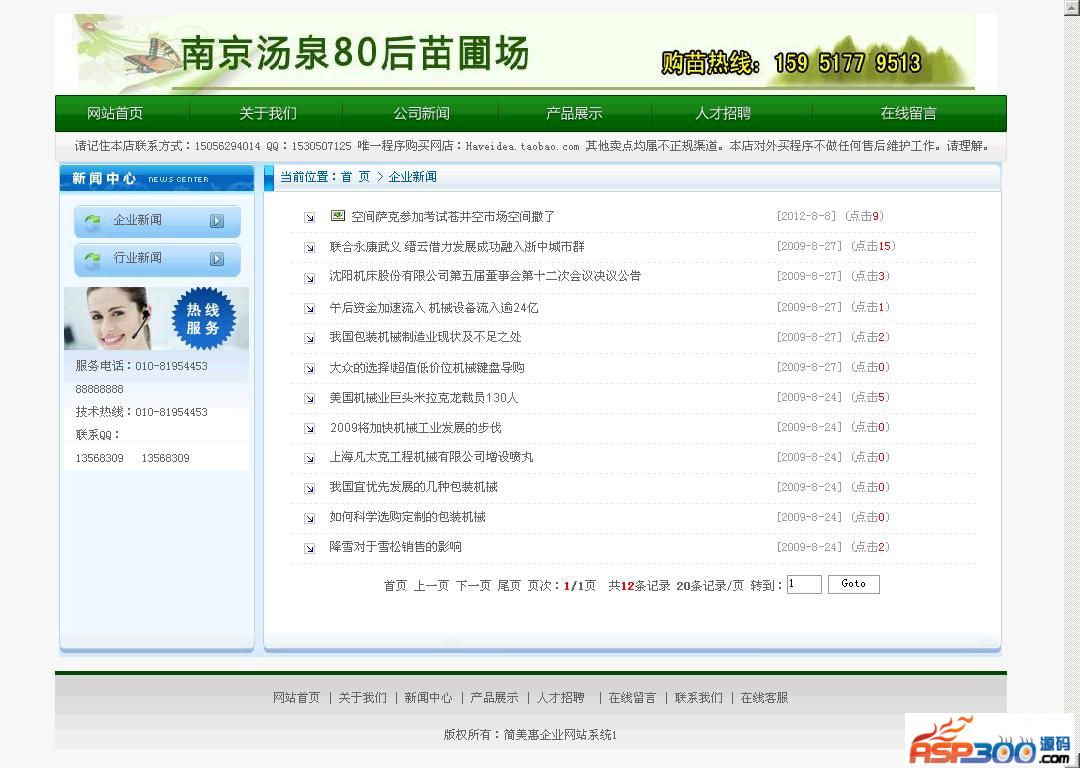This screenshot has width=1080, height=768.
Task: Open 联系我们 link in the footer
Action: pyautogui.click(x=698, y=698)
